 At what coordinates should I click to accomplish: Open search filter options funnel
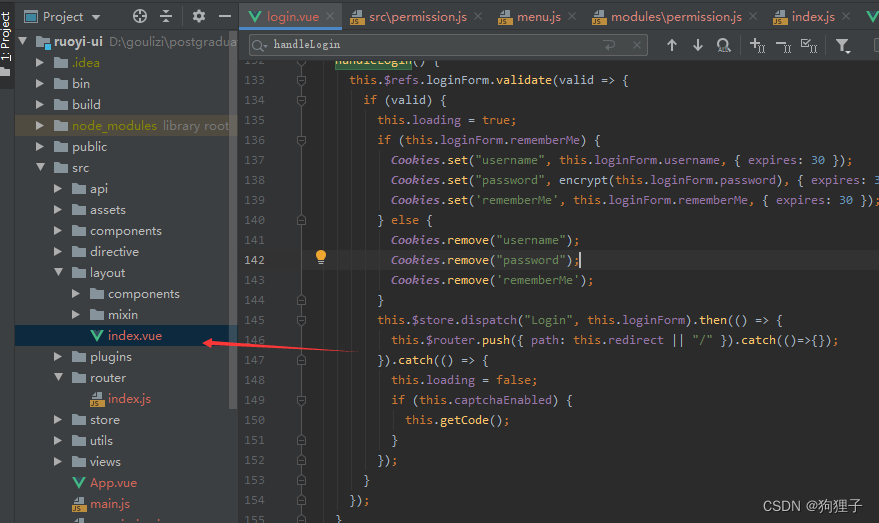point(843,45)
